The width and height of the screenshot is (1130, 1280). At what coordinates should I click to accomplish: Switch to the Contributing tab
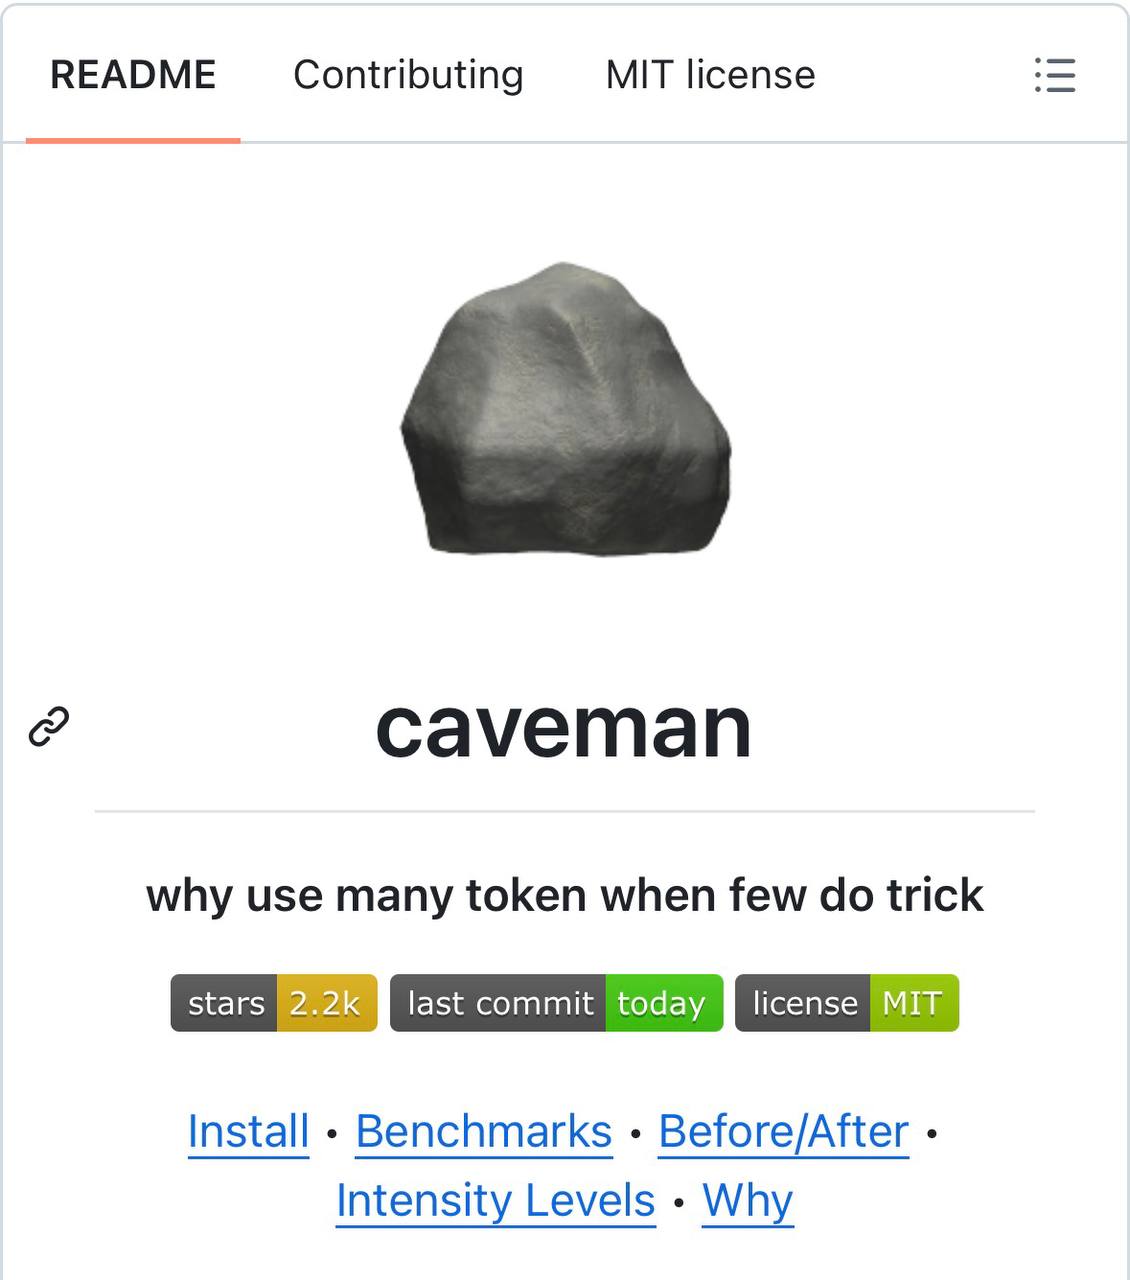(408, 75)
